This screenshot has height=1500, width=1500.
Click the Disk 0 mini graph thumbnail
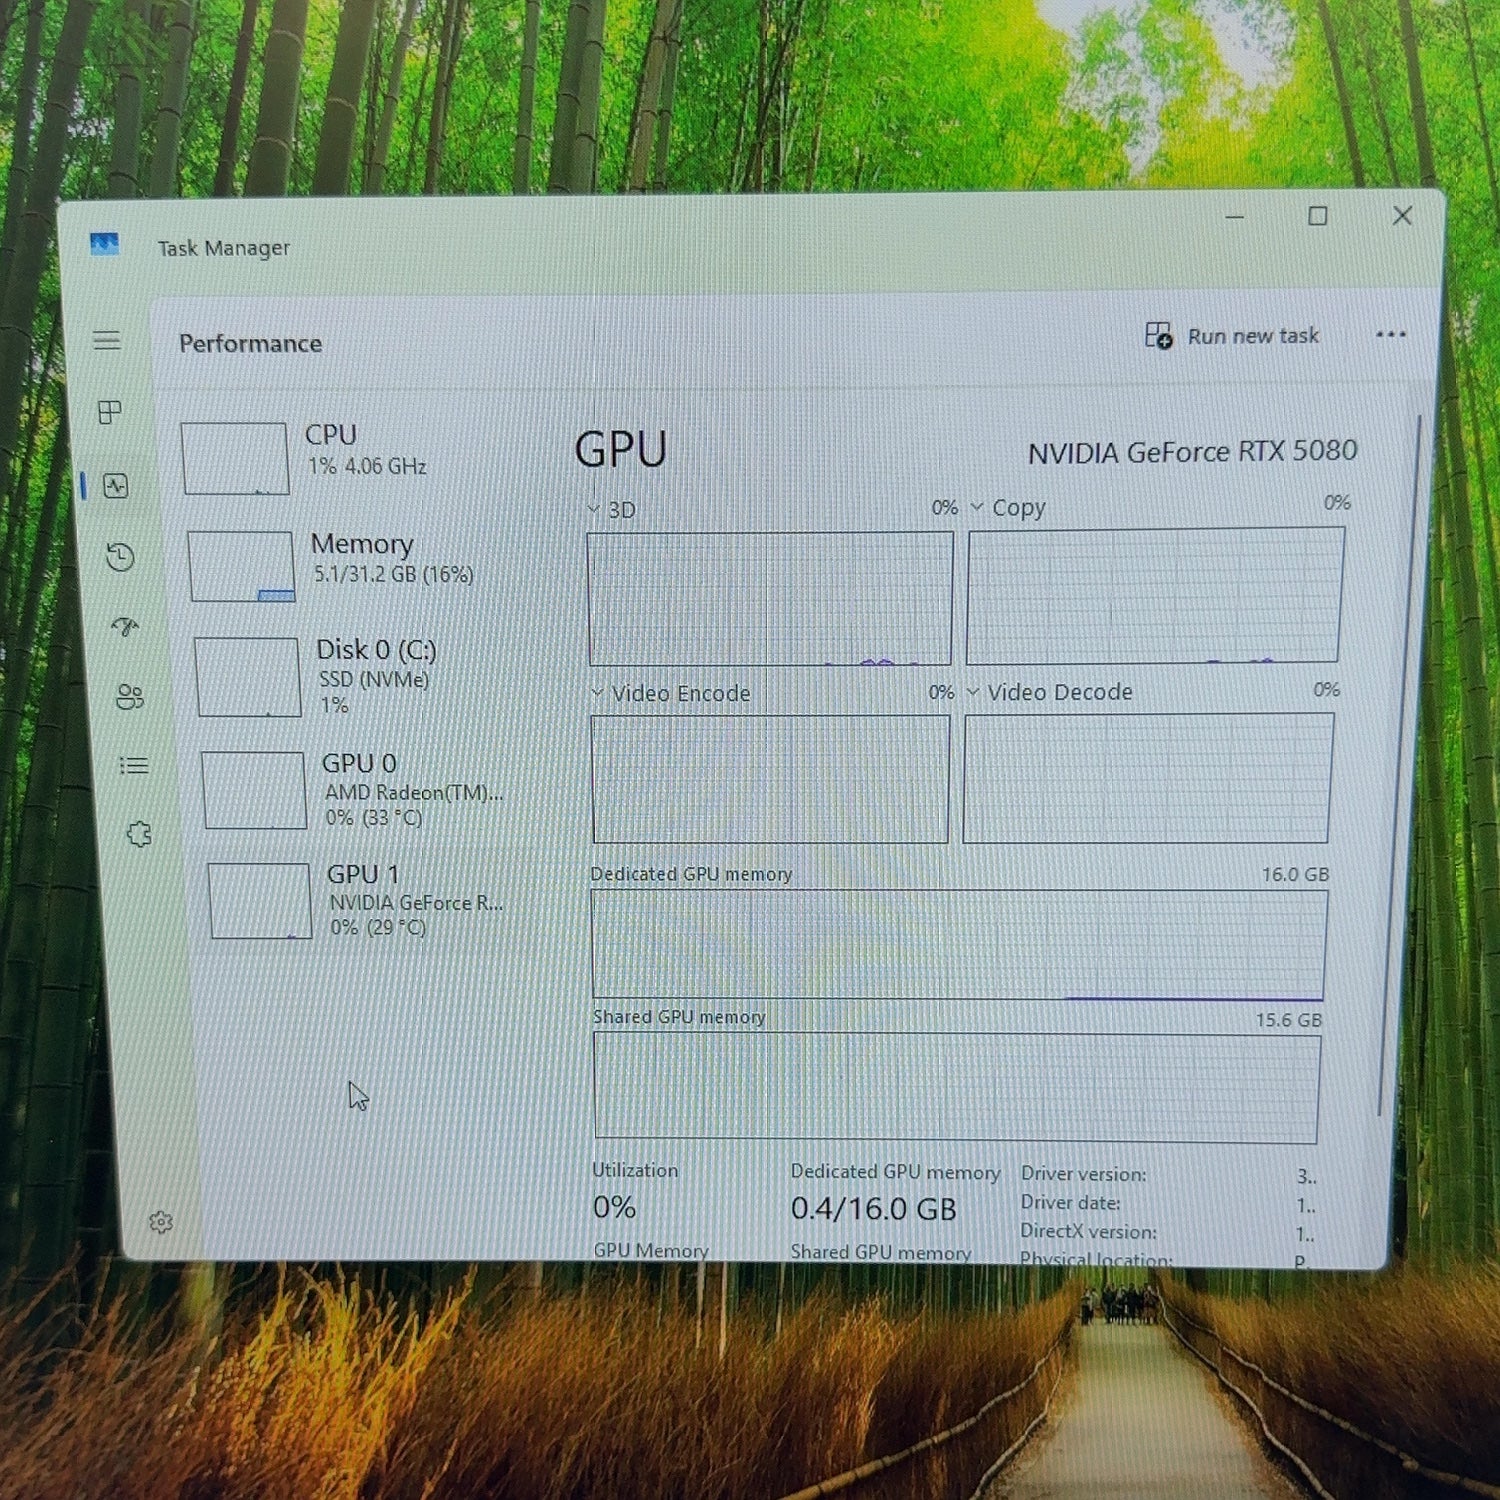click(x=248, y=677)
